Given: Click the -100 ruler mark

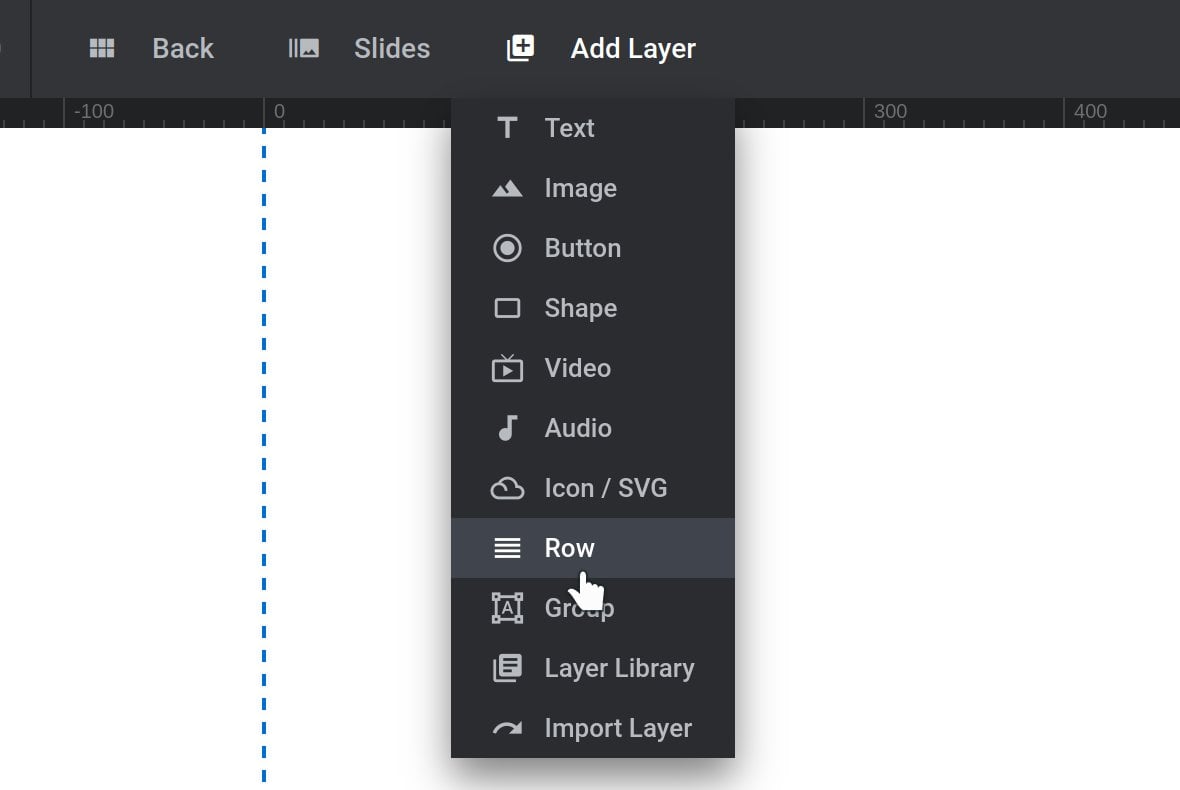Looking at the screenshot, I should [x=94, y=111].
